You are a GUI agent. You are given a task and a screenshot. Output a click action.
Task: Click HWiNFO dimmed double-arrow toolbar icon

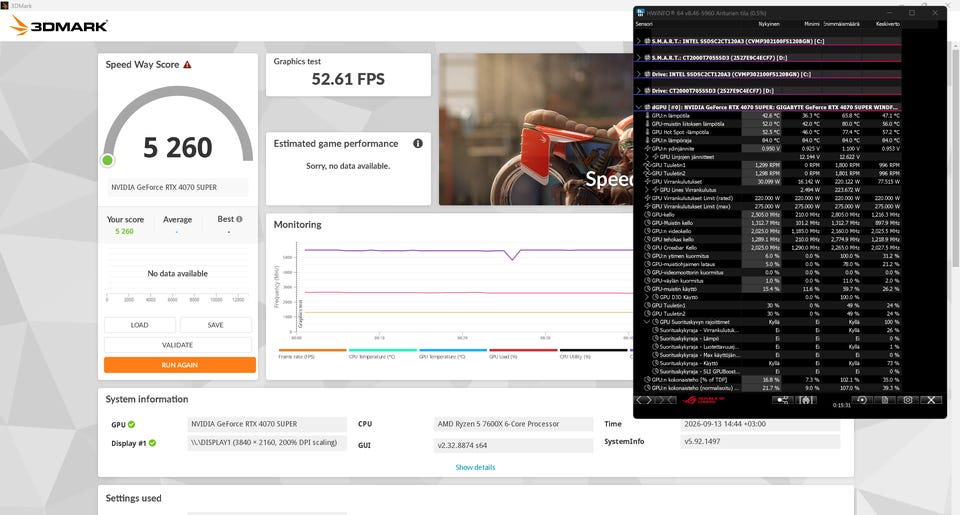(x=667, y=400)
